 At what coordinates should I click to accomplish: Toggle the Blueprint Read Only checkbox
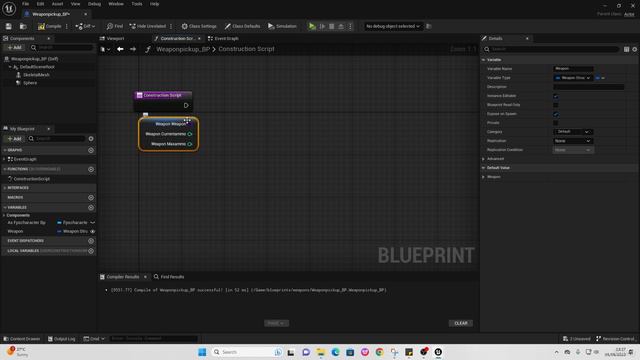tap(556, 105)
